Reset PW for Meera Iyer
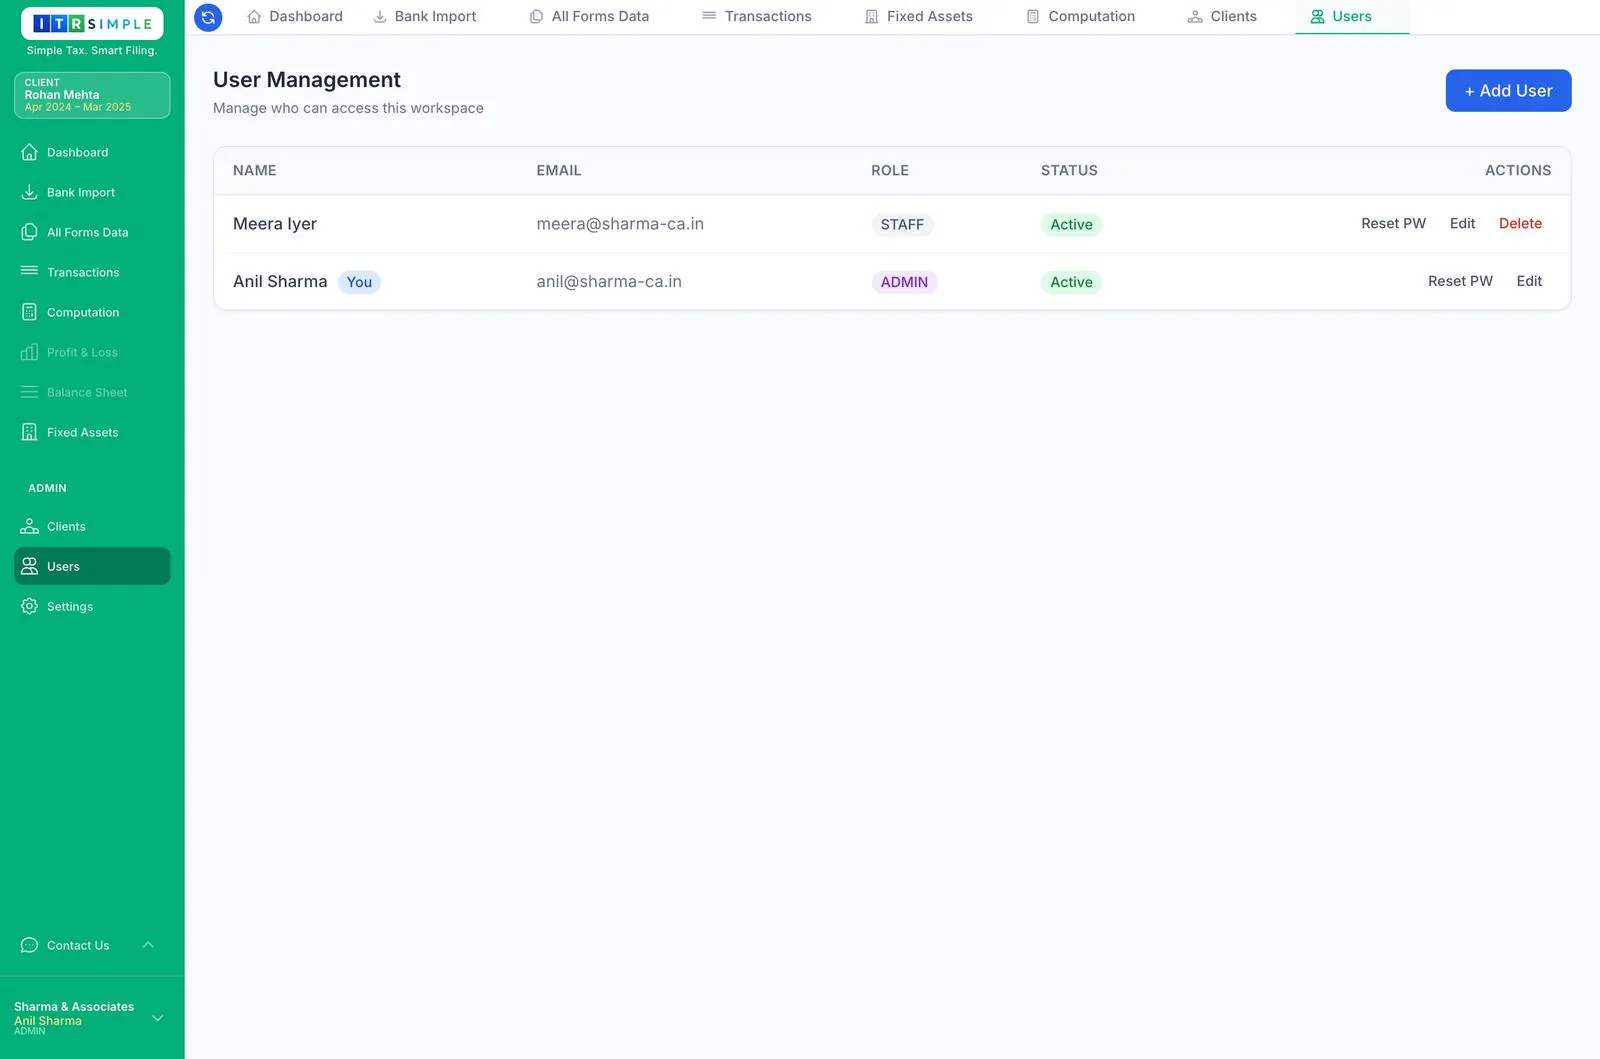The height and width of the screenshot is (1059, 1600). click(1393, 224)
